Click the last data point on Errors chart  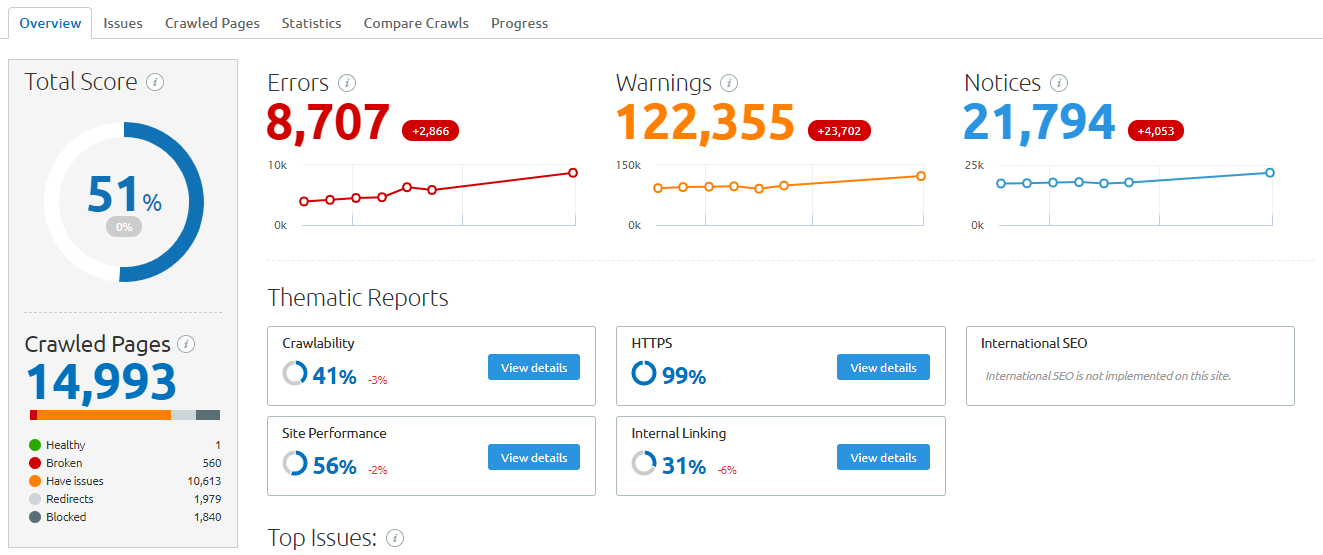point(573,172)
